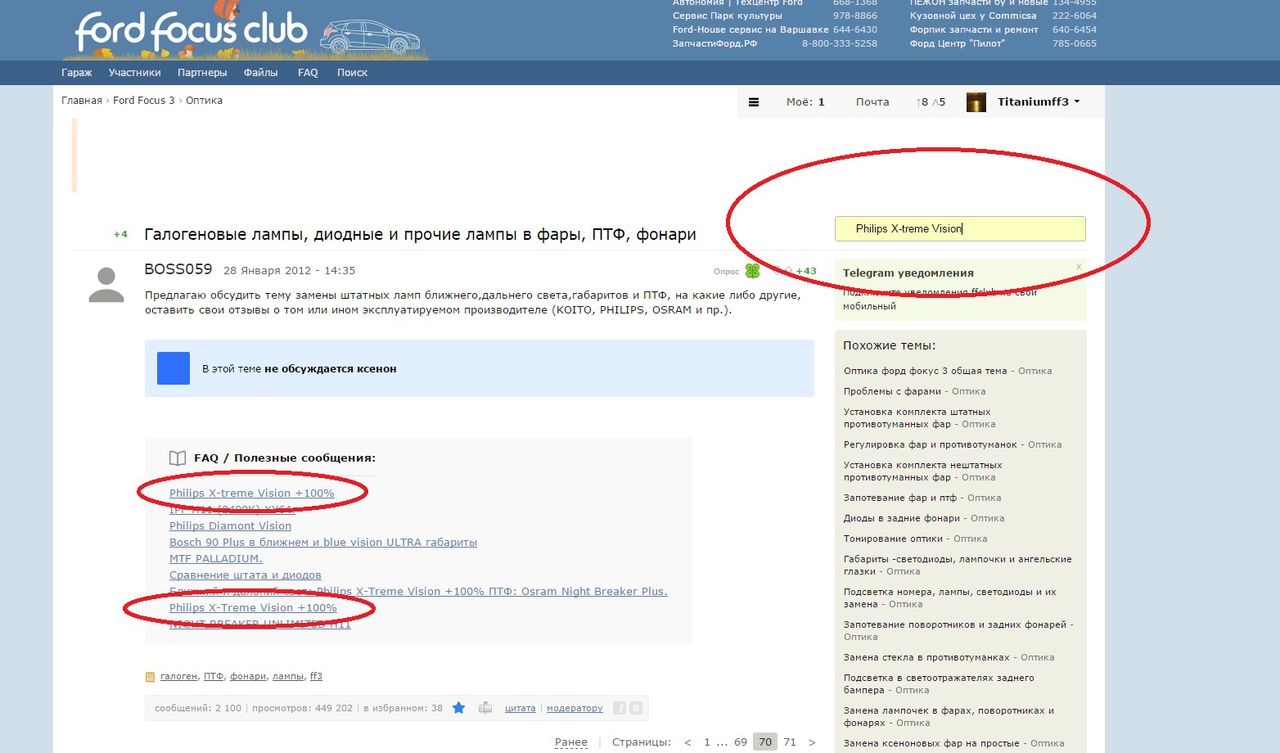The image size is (1280, 753).
Task: Click the search field with Philips X-treme Vision
Action: click(960, 229)
